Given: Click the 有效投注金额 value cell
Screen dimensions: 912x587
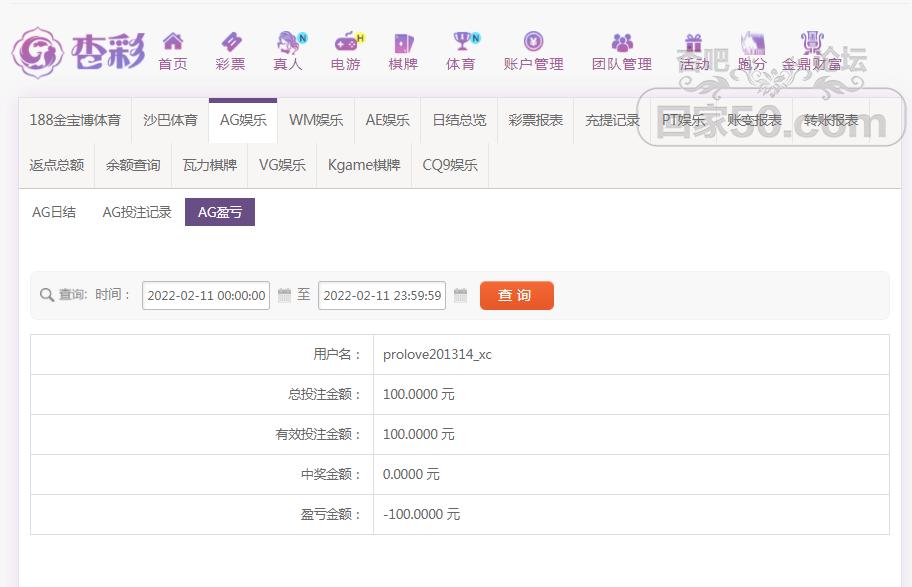Looking at the screenshot, I should coord(631,435).
